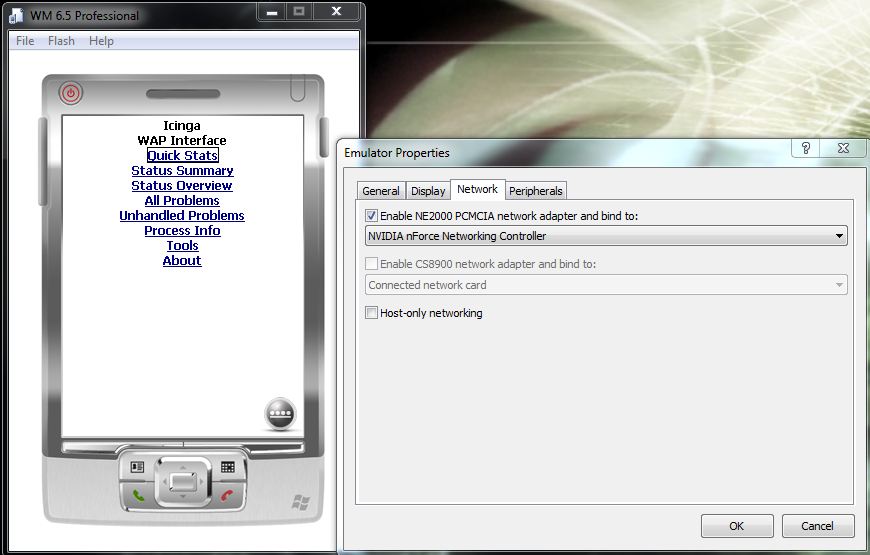
Task: Uncheck Enable NE2000 PCMCIA network adapter
Action: click(x=371, y=216)
